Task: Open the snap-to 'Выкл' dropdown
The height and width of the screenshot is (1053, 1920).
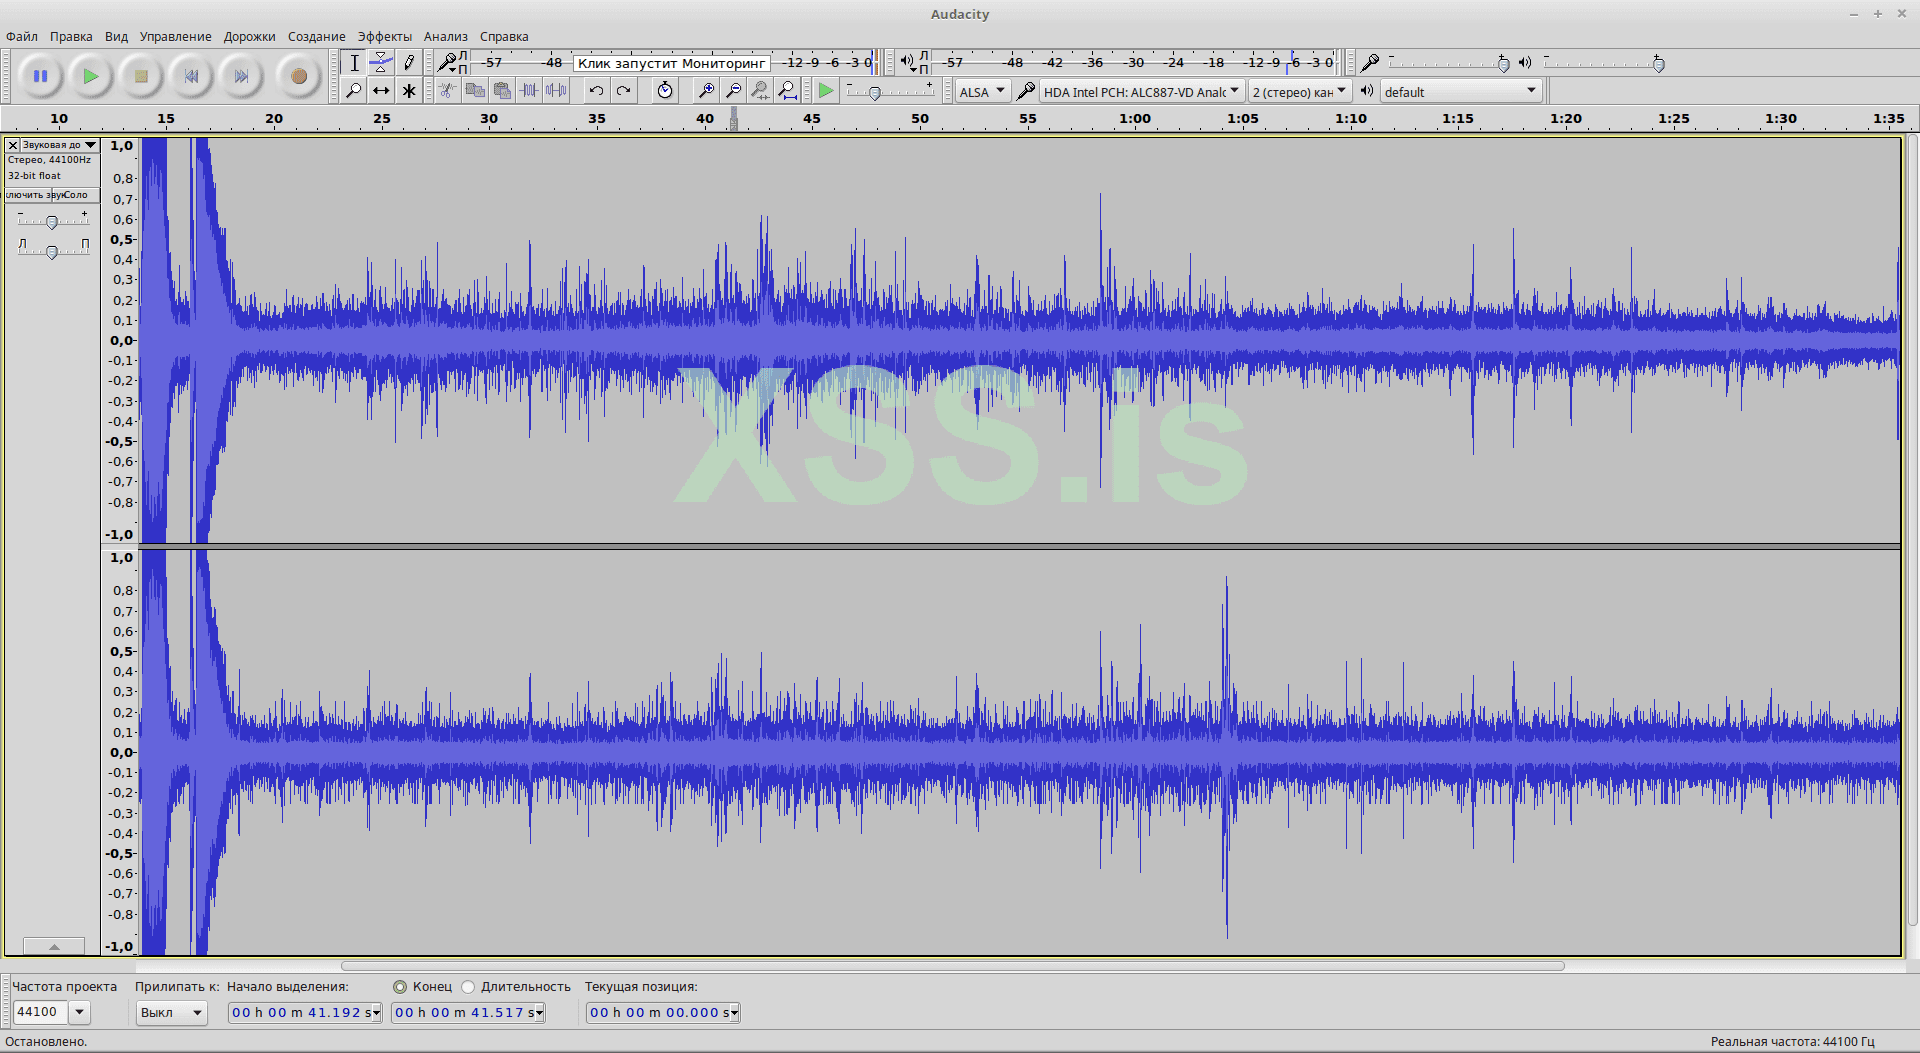Action: 171,1012
